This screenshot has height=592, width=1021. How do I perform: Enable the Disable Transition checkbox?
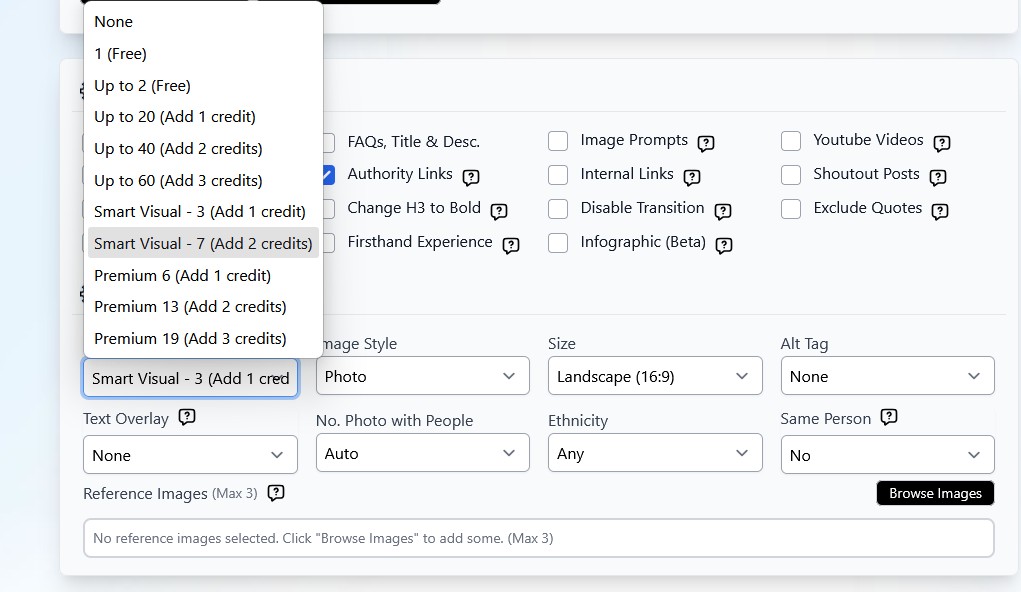(558, 208)
